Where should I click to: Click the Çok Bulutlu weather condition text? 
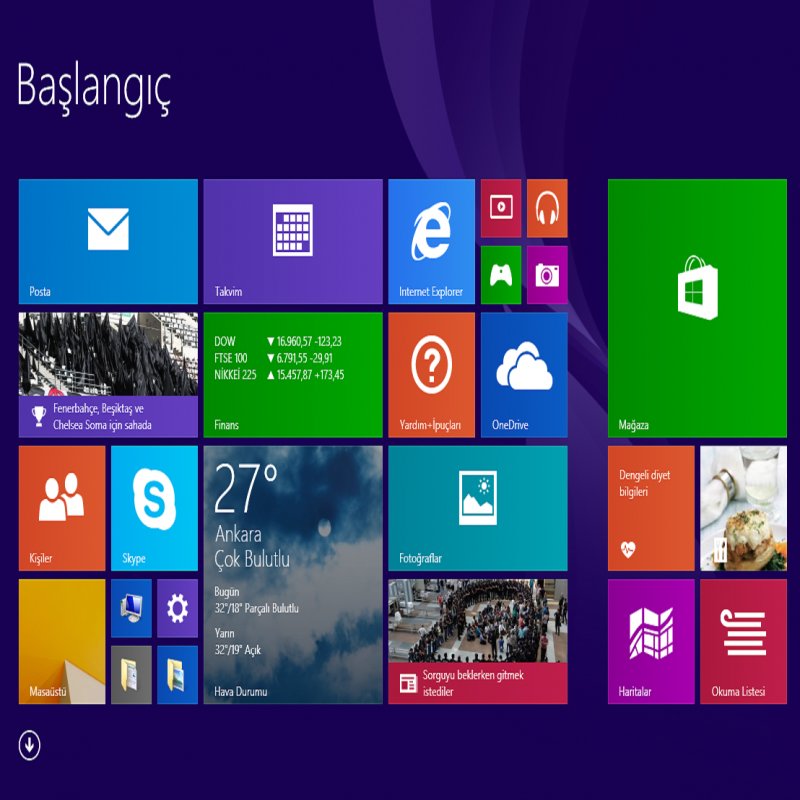[252, 559]
